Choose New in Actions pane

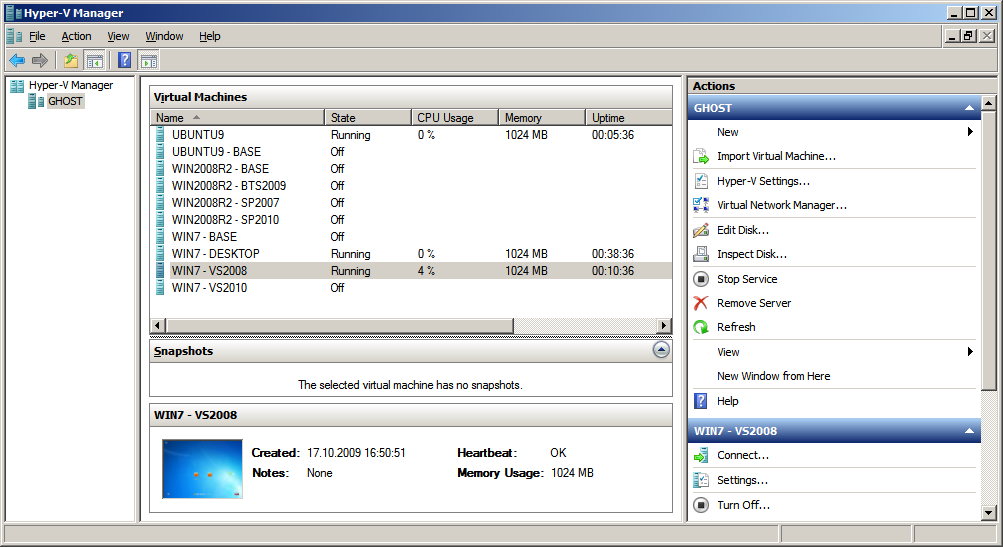pos(727,132)
